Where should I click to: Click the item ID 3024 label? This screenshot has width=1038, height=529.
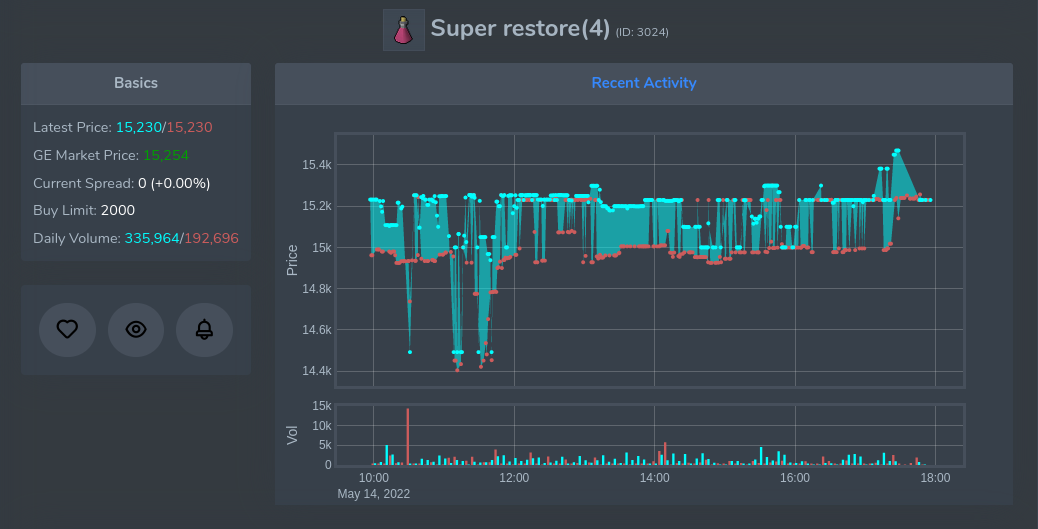click(x=642, y=32)
